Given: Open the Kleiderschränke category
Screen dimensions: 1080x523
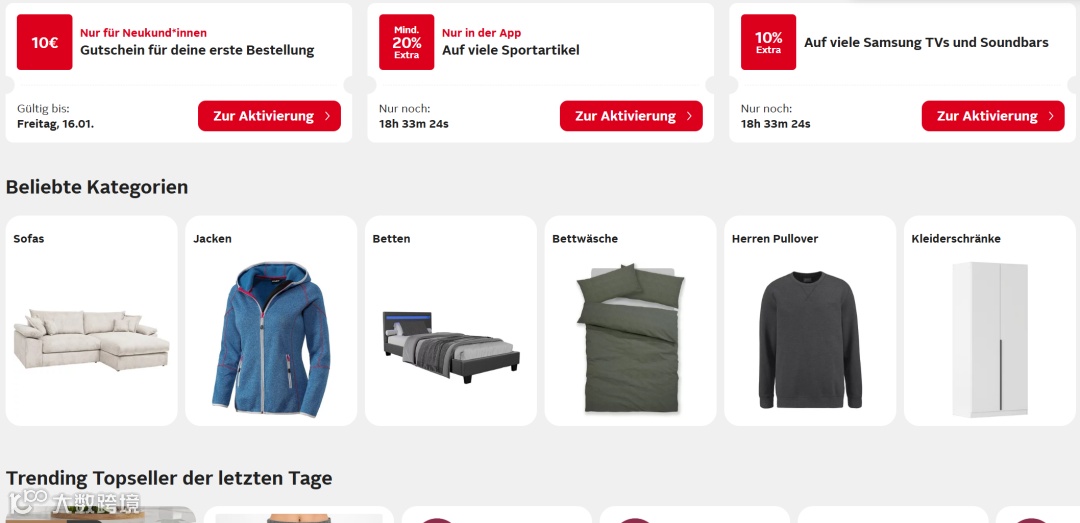Looking at the screenshot, I should click(x=990, y=320).
